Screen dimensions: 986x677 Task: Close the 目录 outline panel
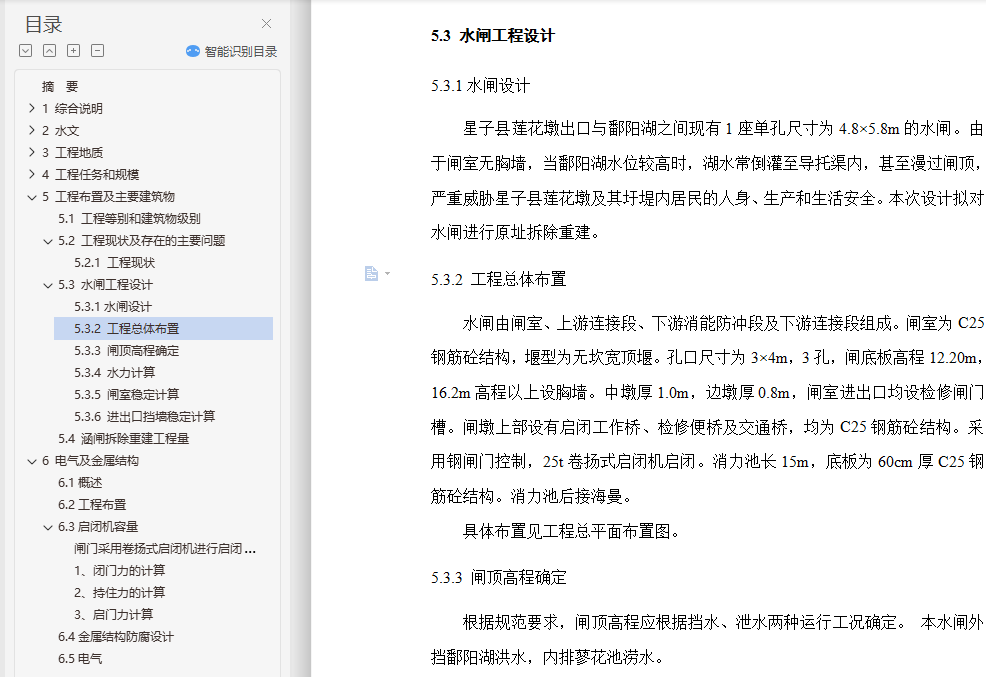(267, 24)
